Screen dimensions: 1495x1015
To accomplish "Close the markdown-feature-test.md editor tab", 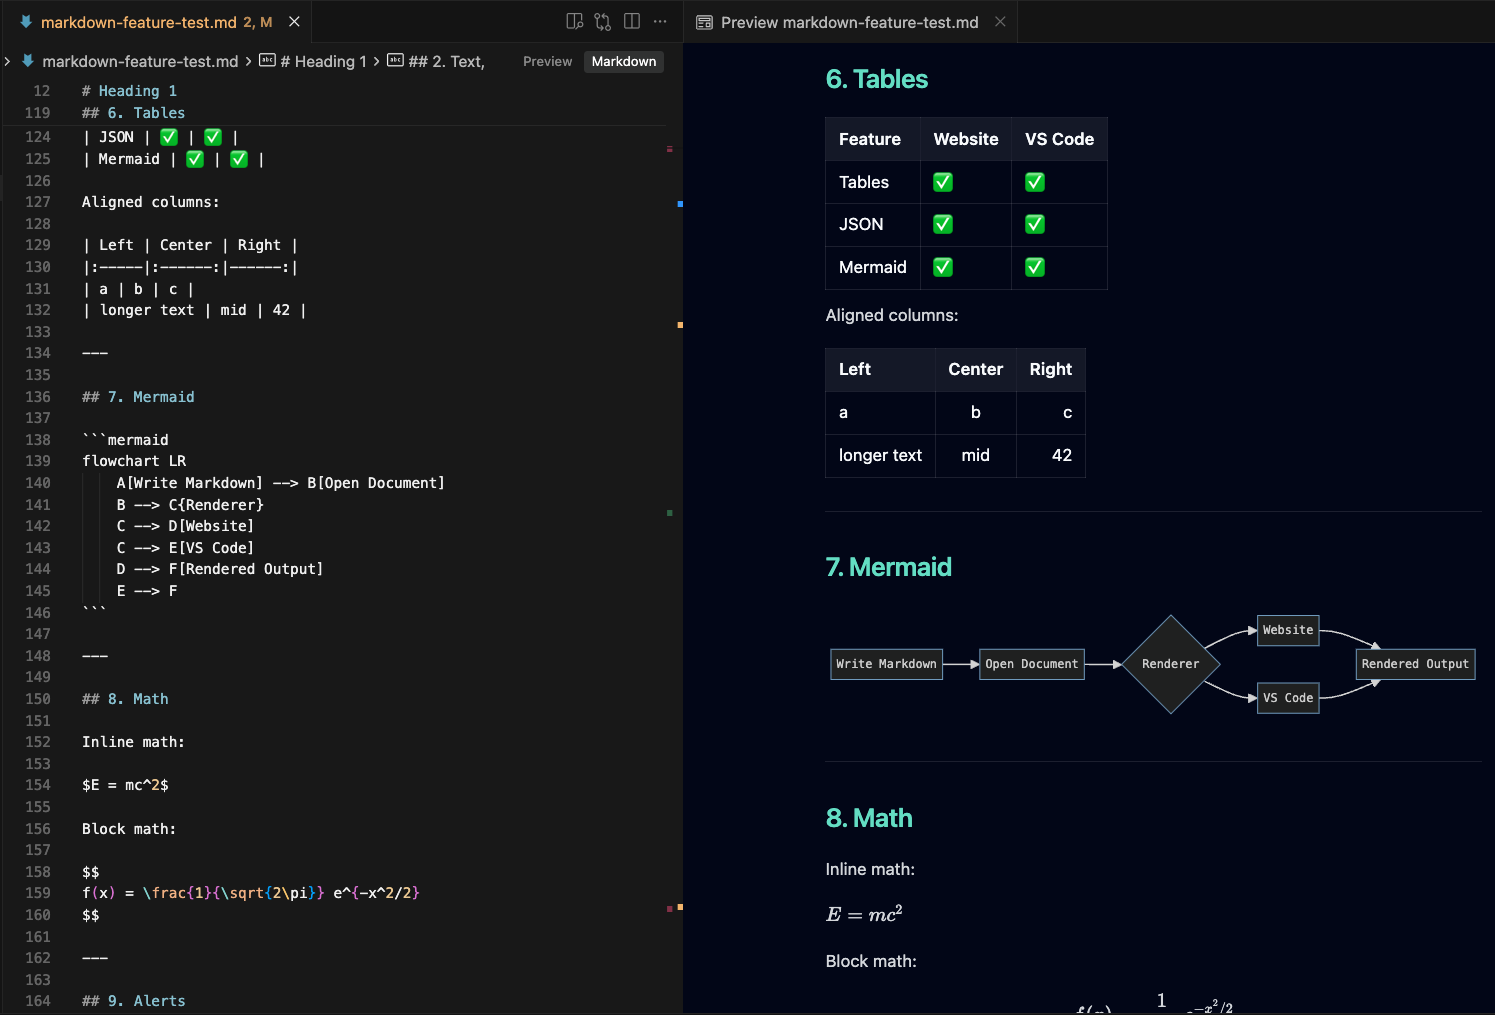I will [294, 21].
